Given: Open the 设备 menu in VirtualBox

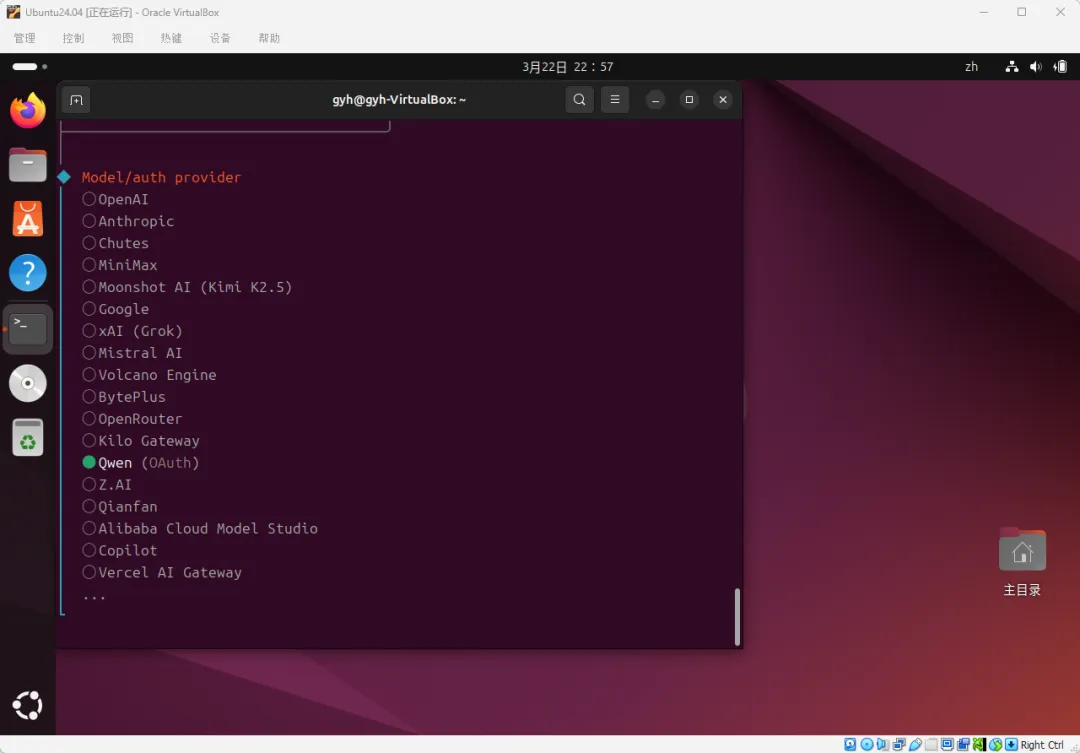Looking at the screenshot, I should 220,38.
